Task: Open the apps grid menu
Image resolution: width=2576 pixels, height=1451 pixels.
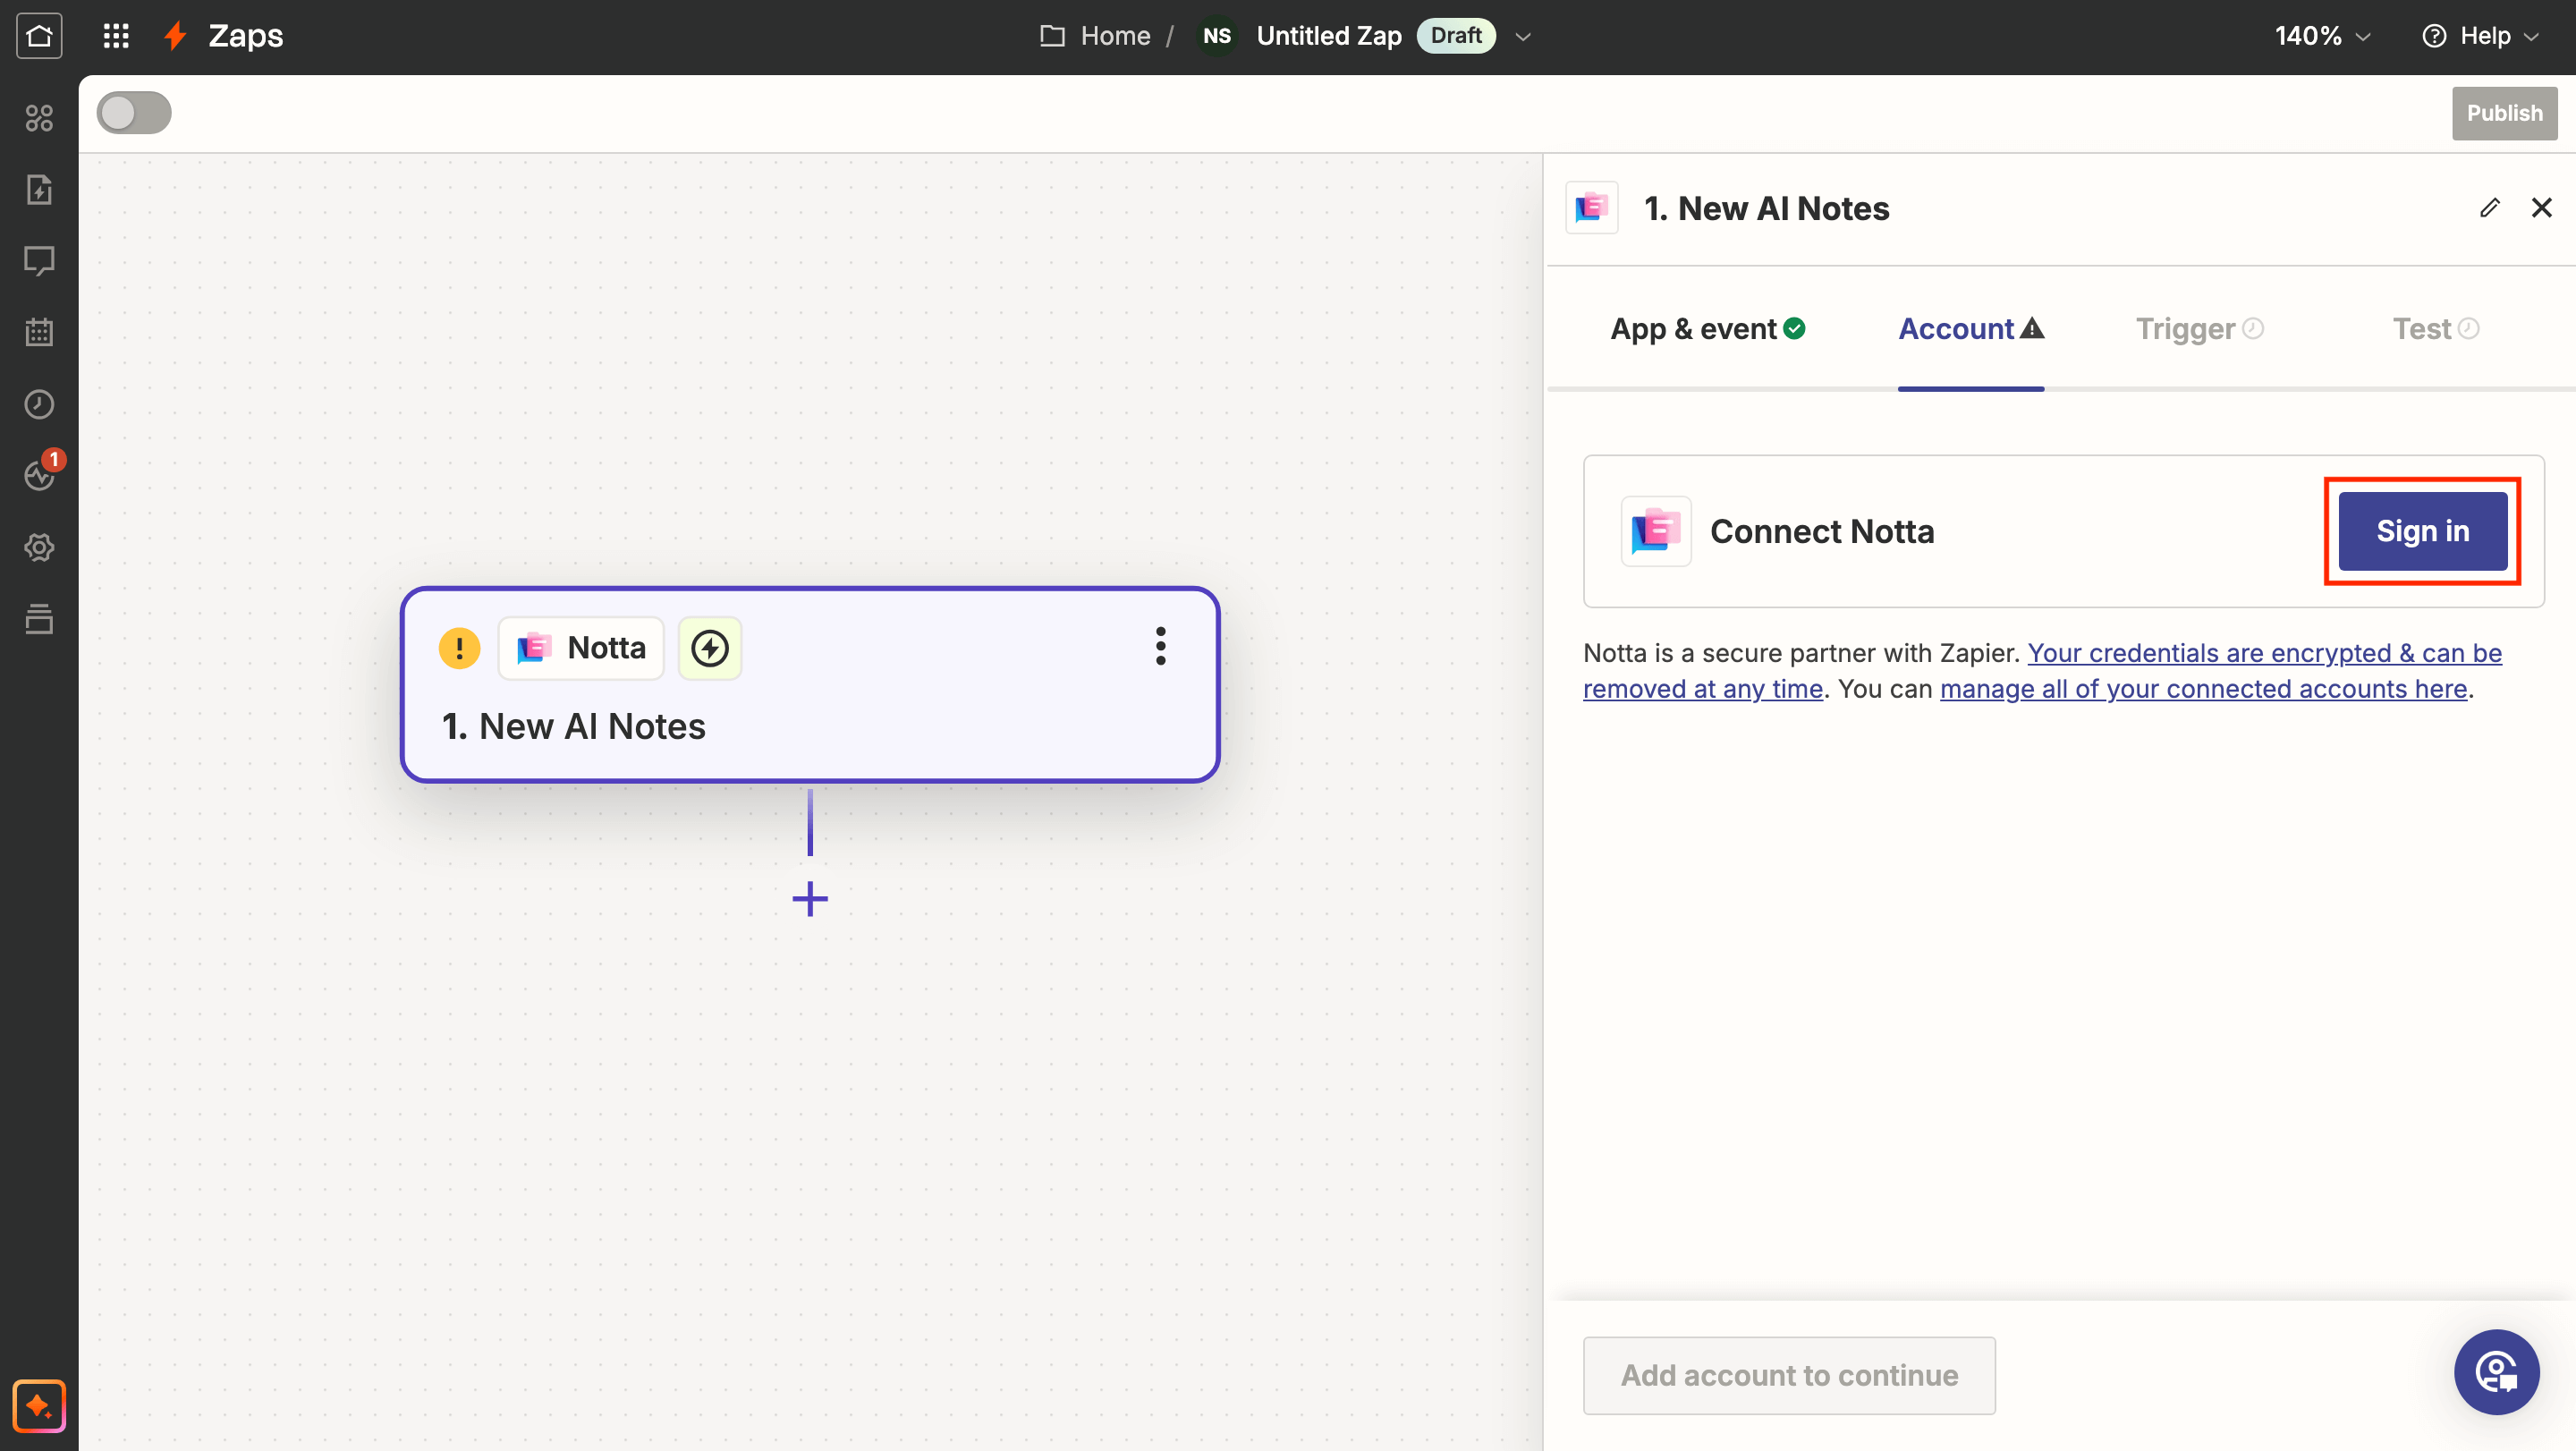Action: 116,36
